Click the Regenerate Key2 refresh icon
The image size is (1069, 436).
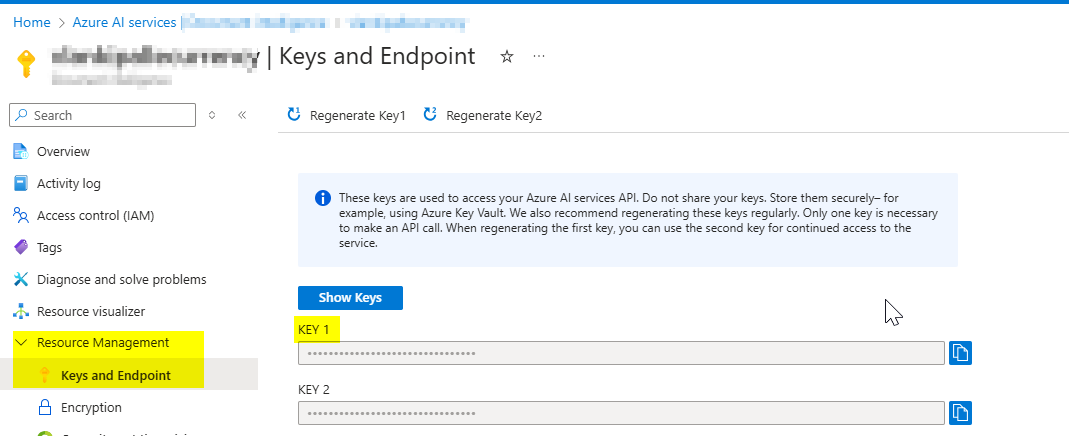tap(431, 114)
